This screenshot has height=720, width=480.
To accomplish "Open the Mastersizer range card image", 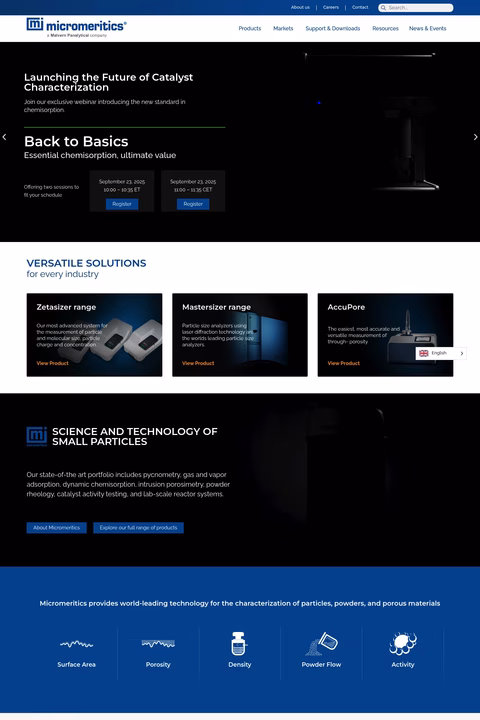I will [240, 335].
